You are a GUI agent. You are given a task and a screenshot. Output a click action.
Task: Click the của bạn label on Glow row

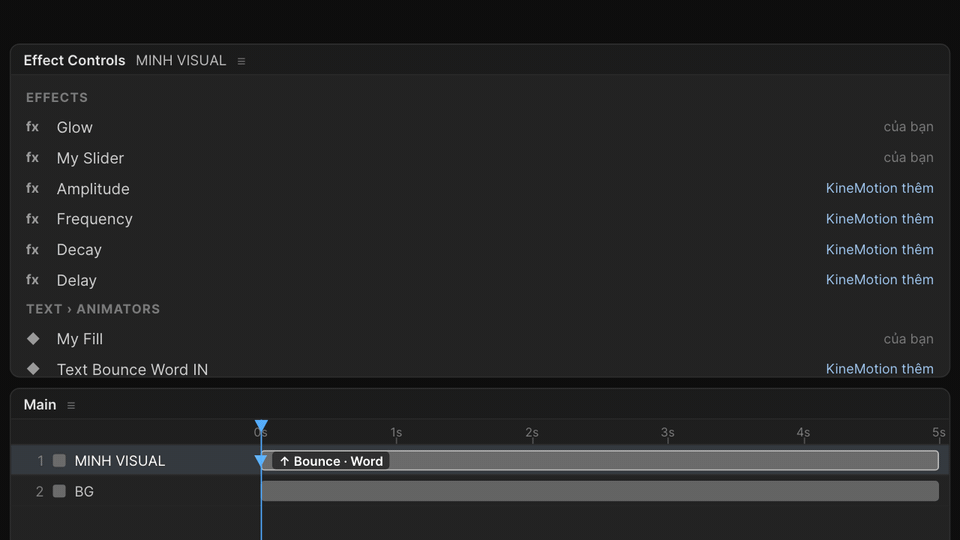(x=909, y=127)
